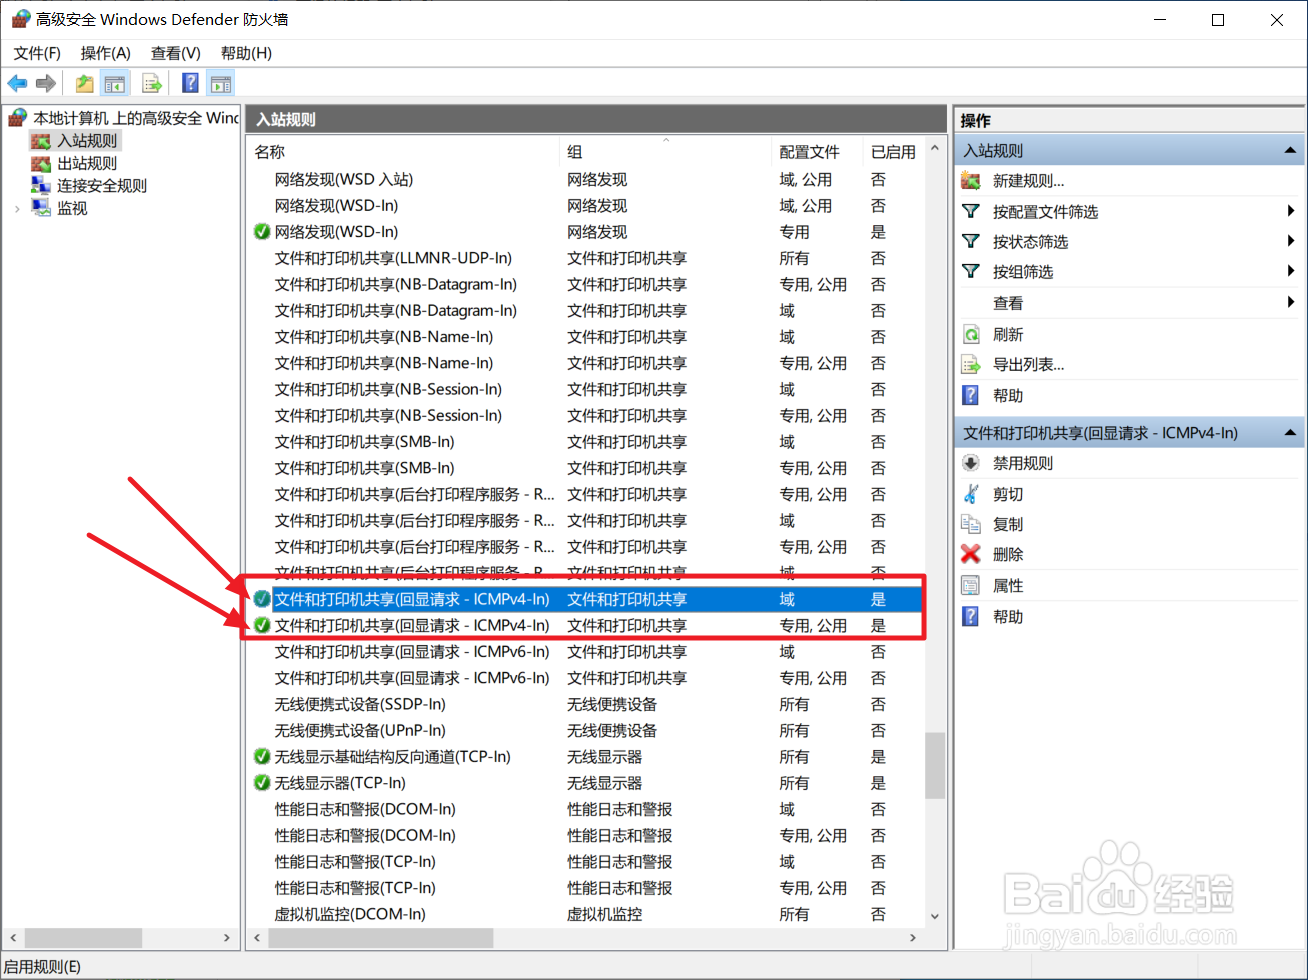The height and width of the screenshot is (980, 1308).
Task: Collapse the 入站规则 section in Actions pane
Action: 1290,150
